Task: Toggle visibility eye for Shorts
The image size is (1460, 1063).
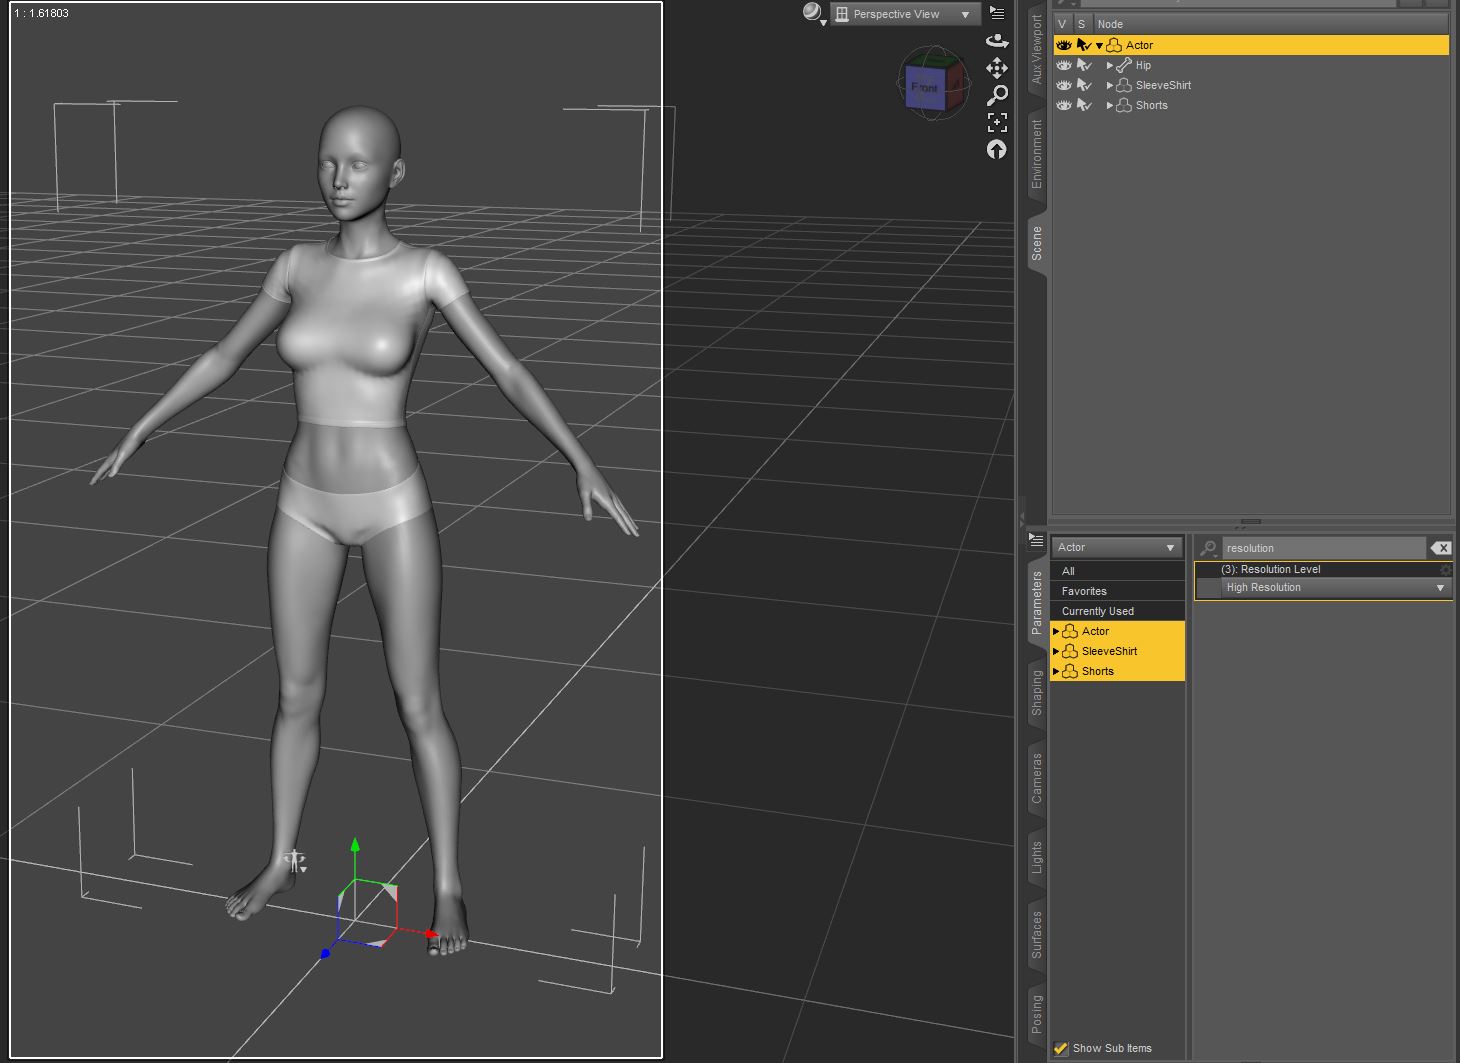Action: pos(1064,105)
